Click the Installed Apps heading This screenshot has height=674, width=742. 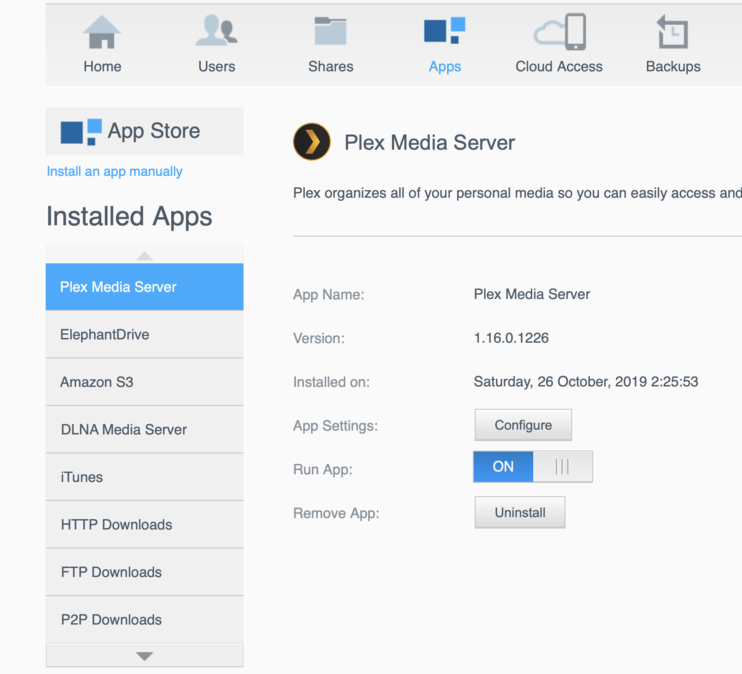click(129, 217)
